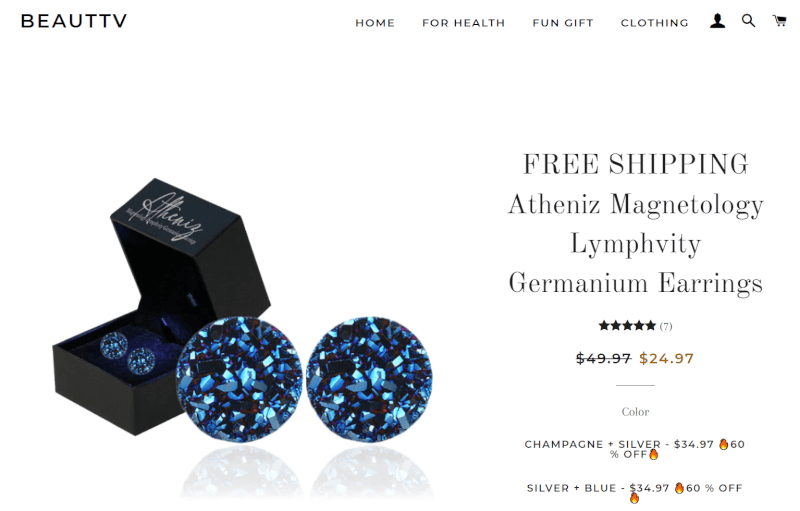Click the large blue earrings product image
Image resolution: width=800 pixels, height=511 pixels.
(305, 378)
